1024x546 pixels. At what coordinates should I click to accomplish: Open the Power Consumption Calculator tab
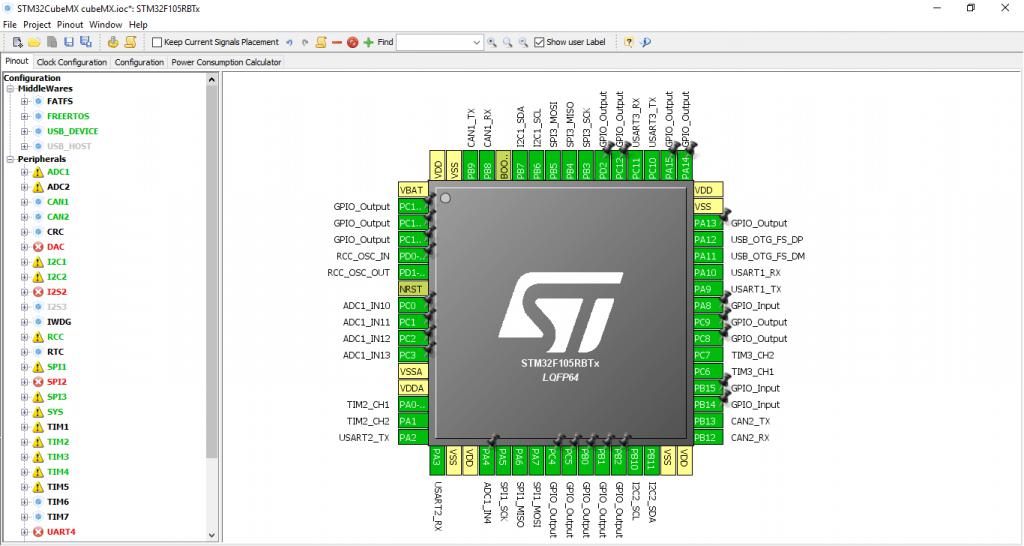(226, 62)
